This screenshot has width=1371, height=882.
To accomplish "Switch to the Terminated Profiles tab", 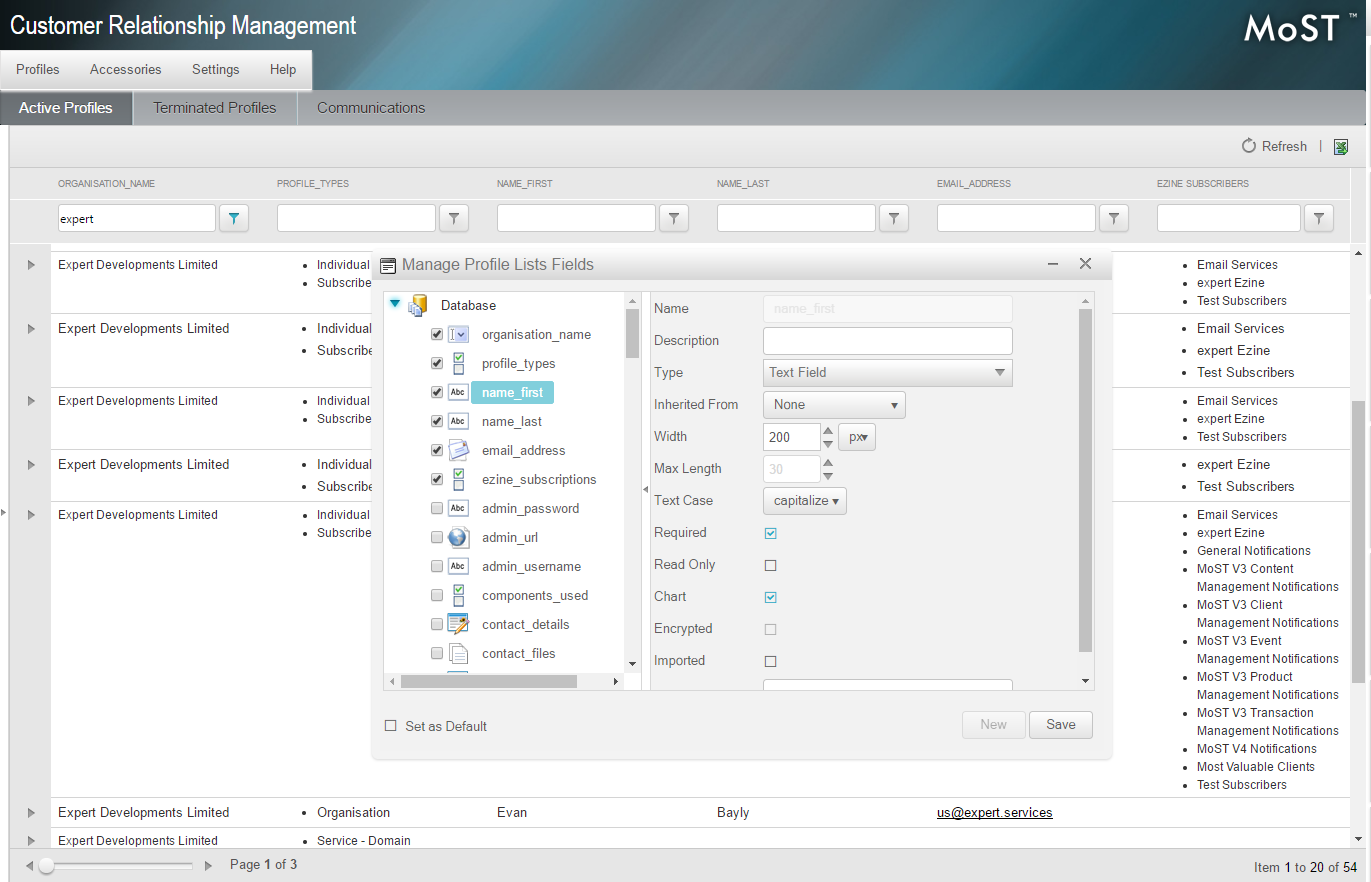I will [x=214, y=108].
